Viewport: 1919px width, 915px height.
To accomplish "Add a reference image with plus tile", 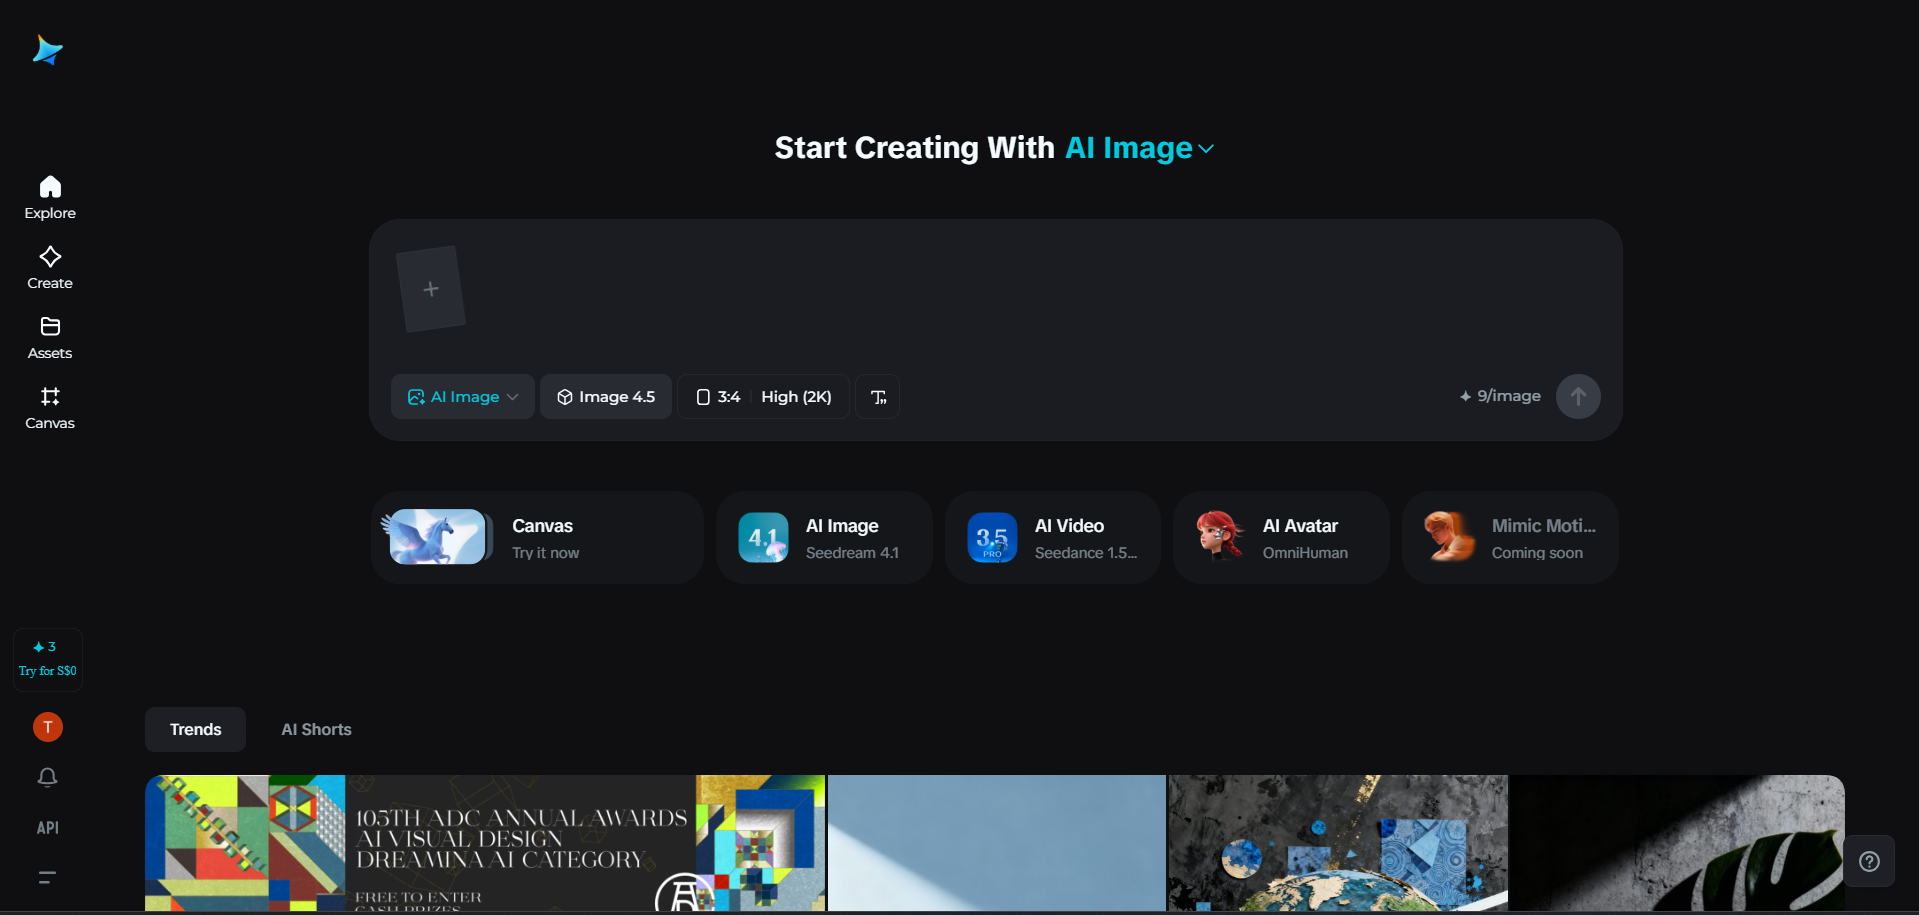I will click(431, 289).
